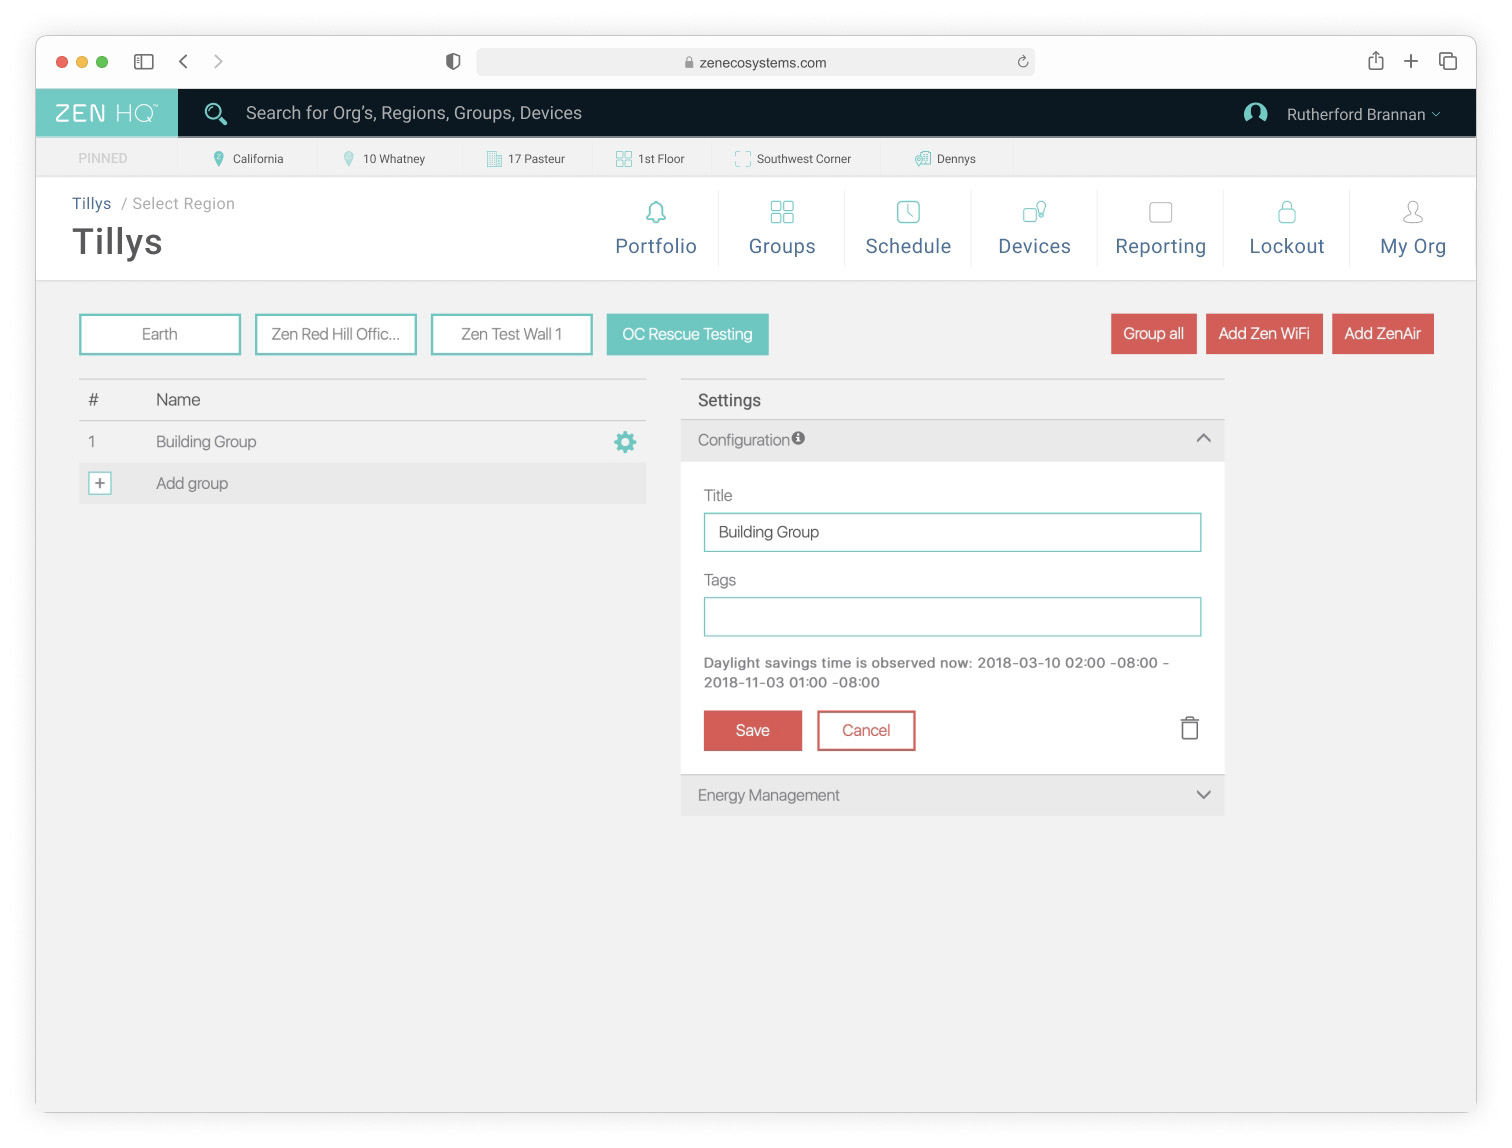
Task: Click the browser address bar
Action: pyautogui.click(x=755, y=62)
